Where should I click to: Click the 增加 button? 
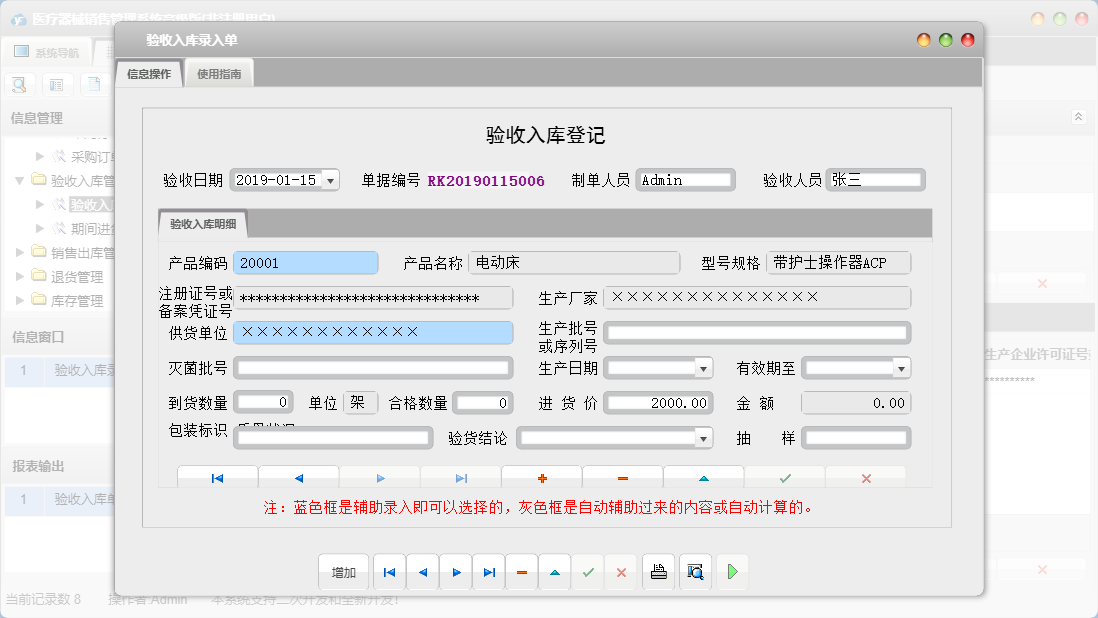[344, 572]
